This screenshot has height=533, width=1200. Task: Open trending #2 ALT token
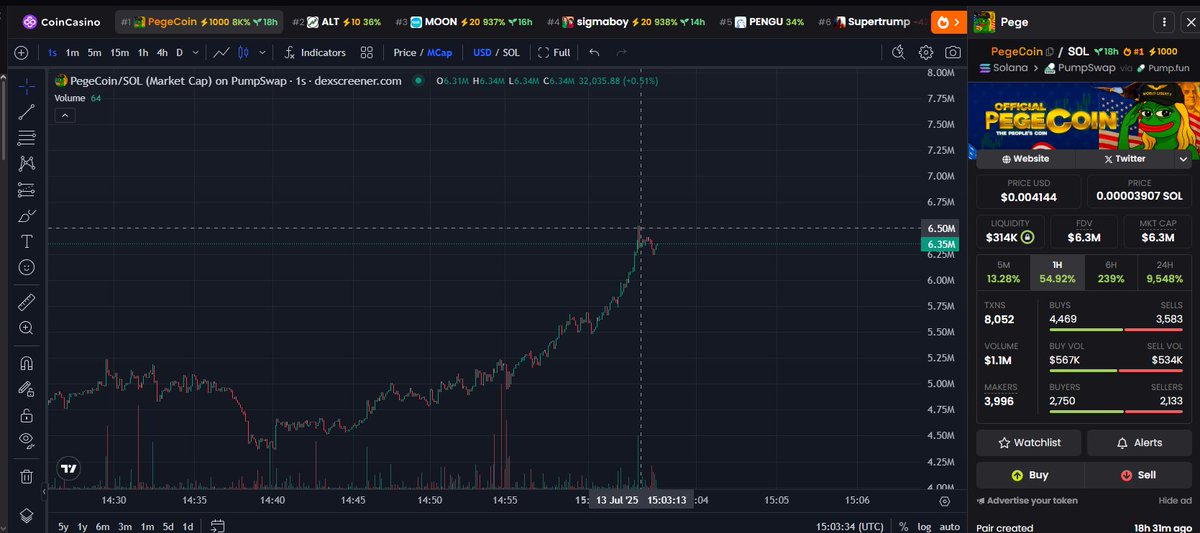tap(336, 21)
